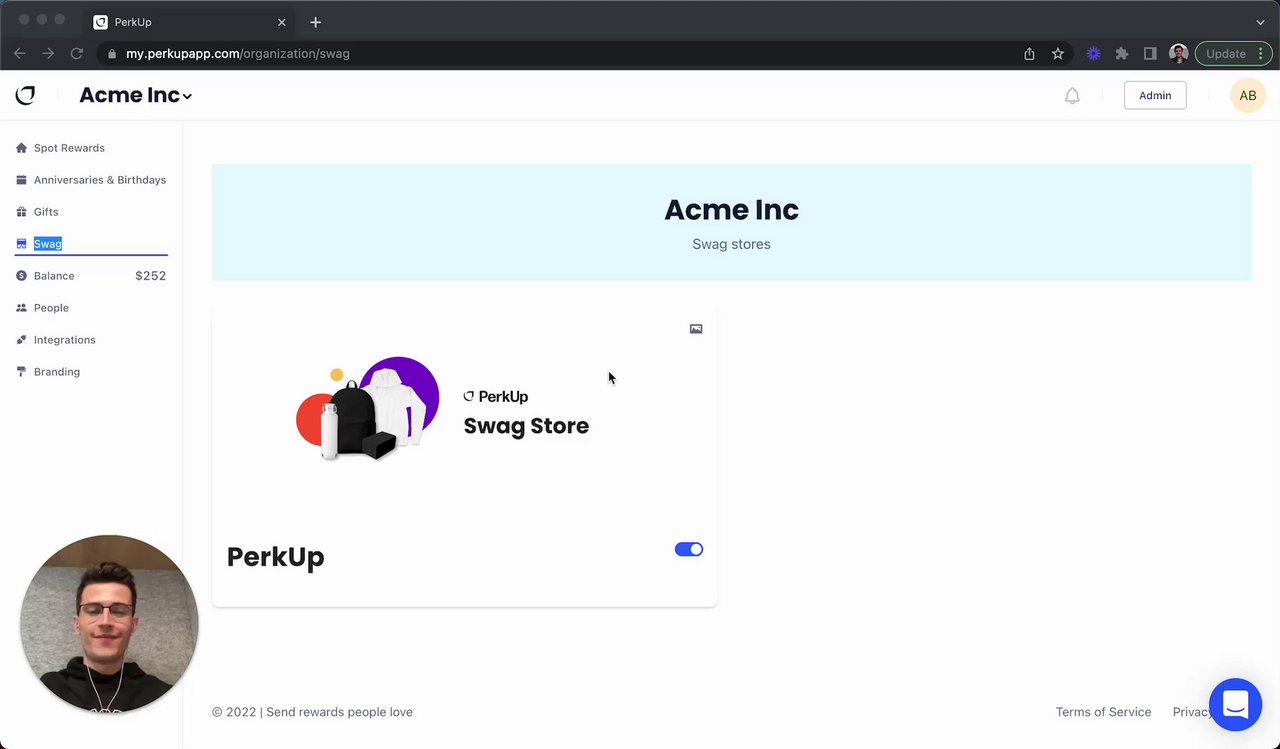Click the browser forward arrow
Viewport: 1280px width, 749px height.
48,54
